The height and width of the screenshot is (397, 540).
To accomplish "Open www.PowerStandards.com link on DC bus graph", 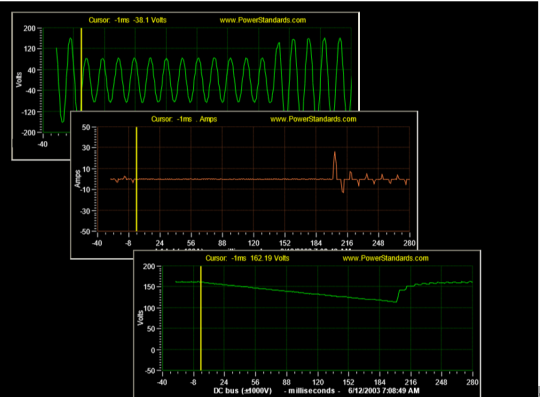I will 385,258.
